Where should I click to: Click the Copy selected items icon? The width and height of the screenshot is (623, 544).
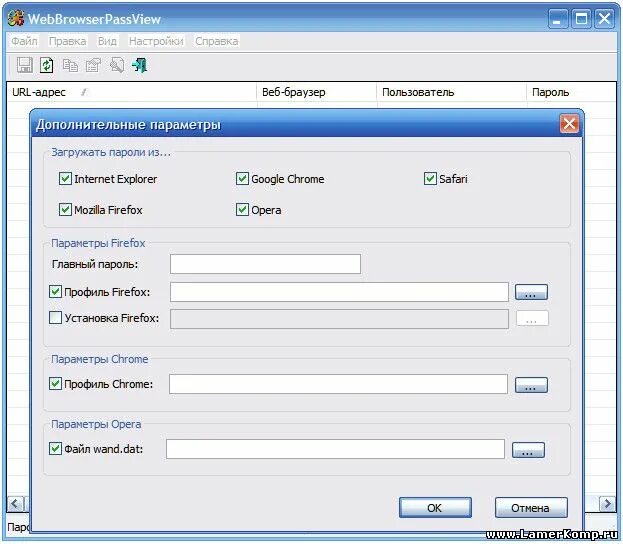coord(70,65)
